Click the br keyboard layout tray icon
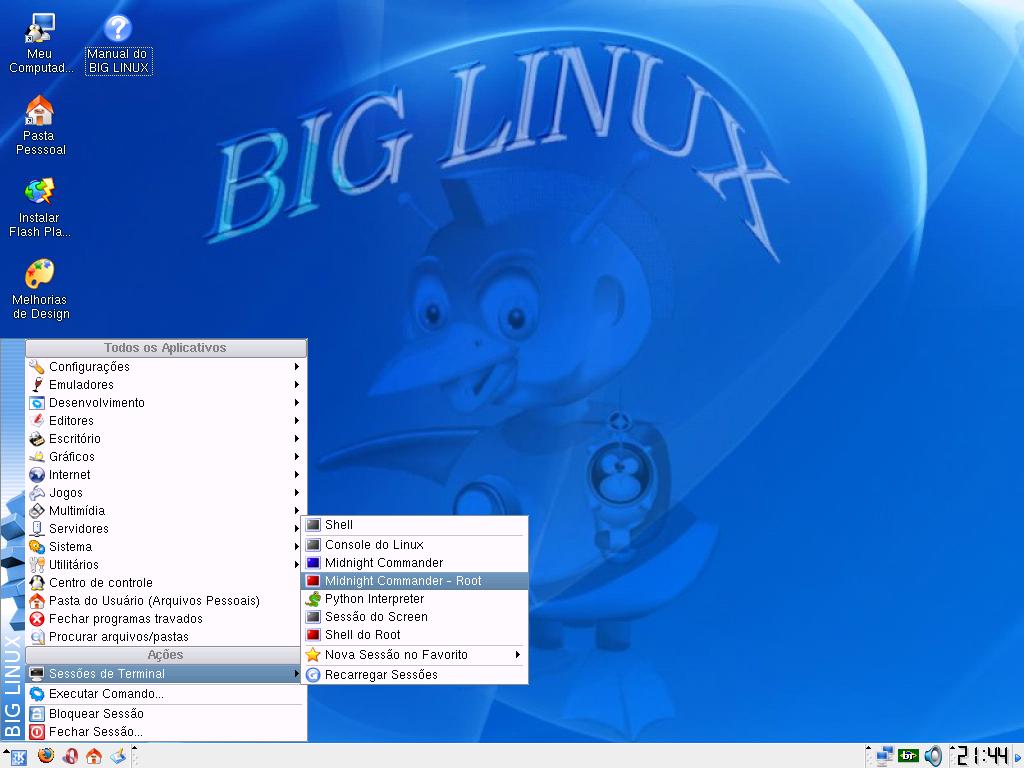 908,756
